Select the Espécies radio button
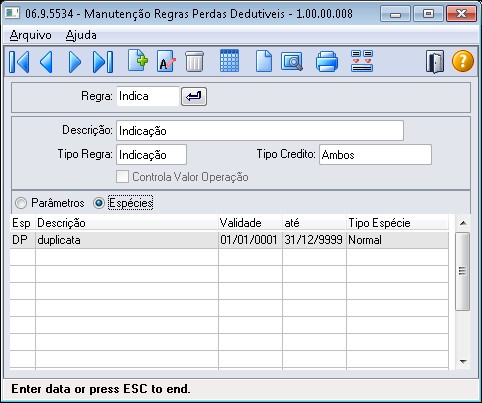482x403 pixels. click(x=99, y=203)
